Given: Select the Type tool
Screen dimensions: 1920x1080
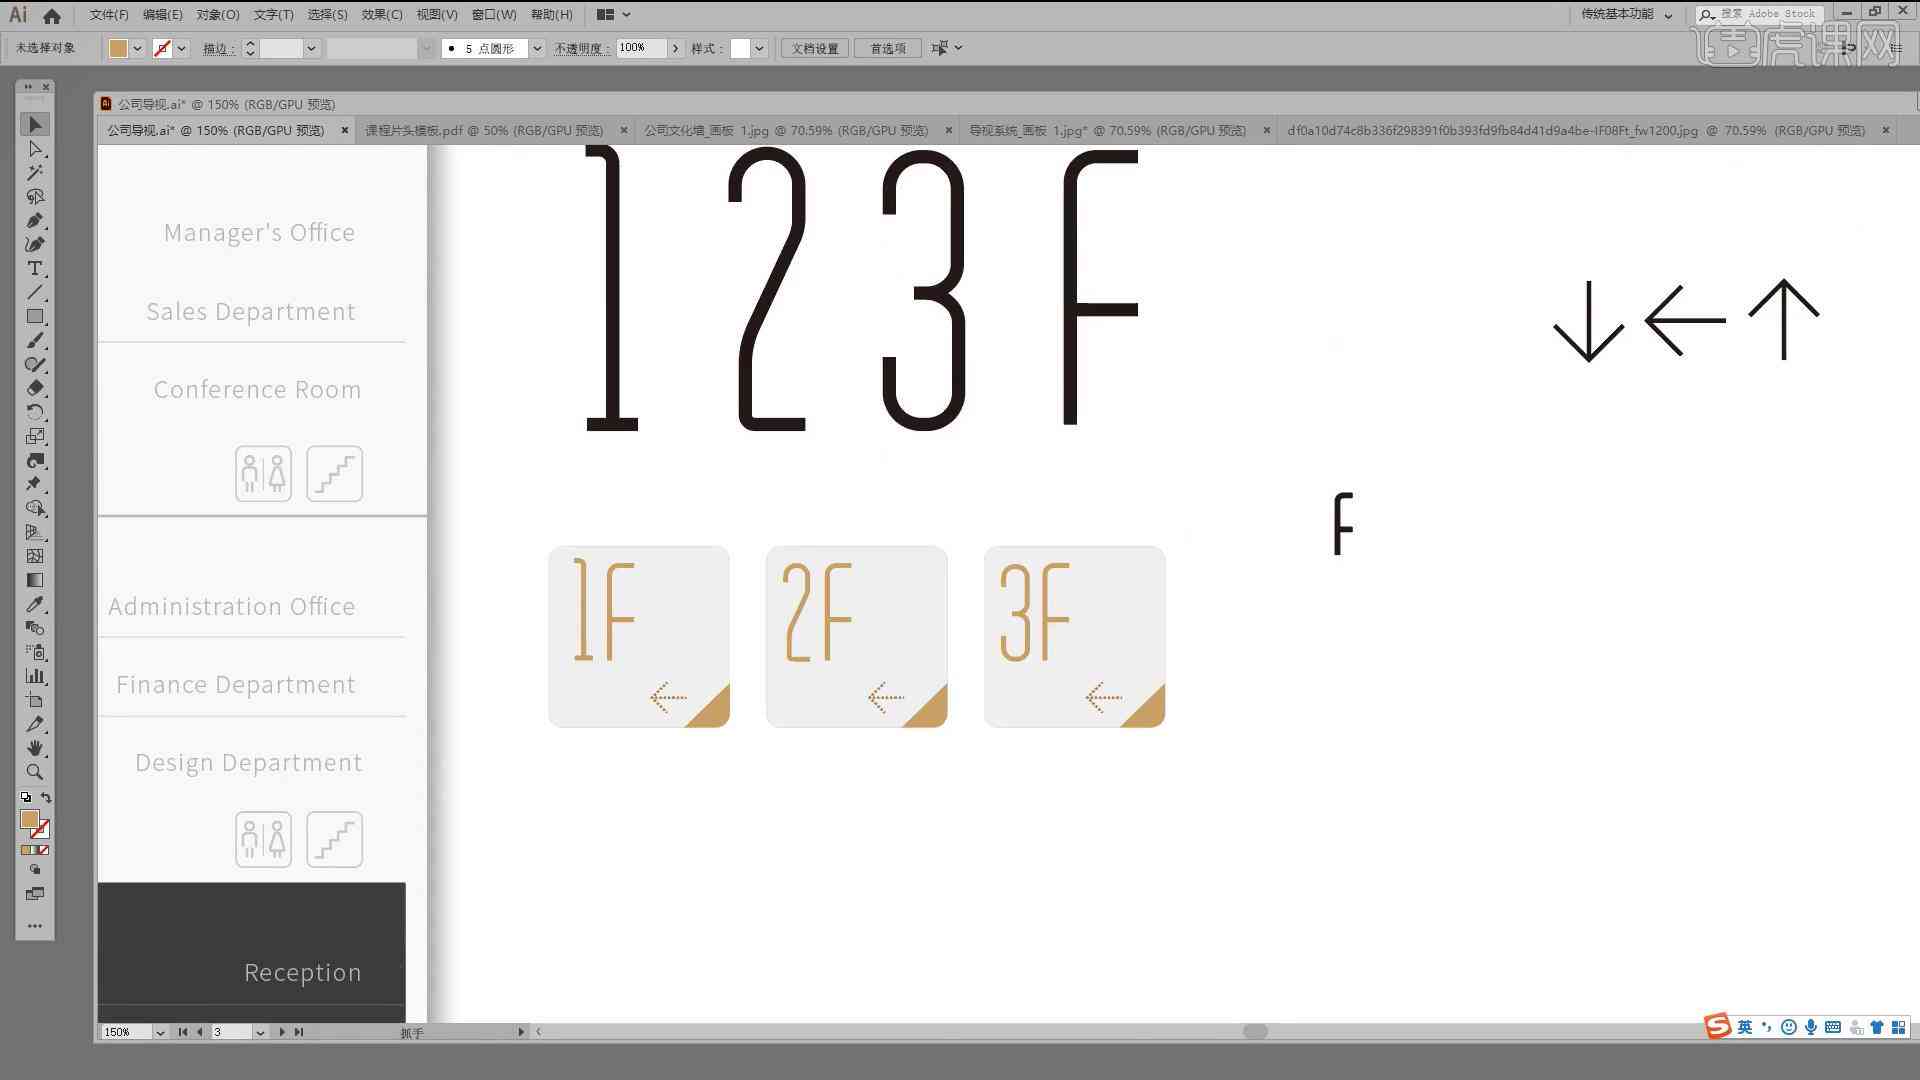Looking at the screenshot, I should point(35,269).
